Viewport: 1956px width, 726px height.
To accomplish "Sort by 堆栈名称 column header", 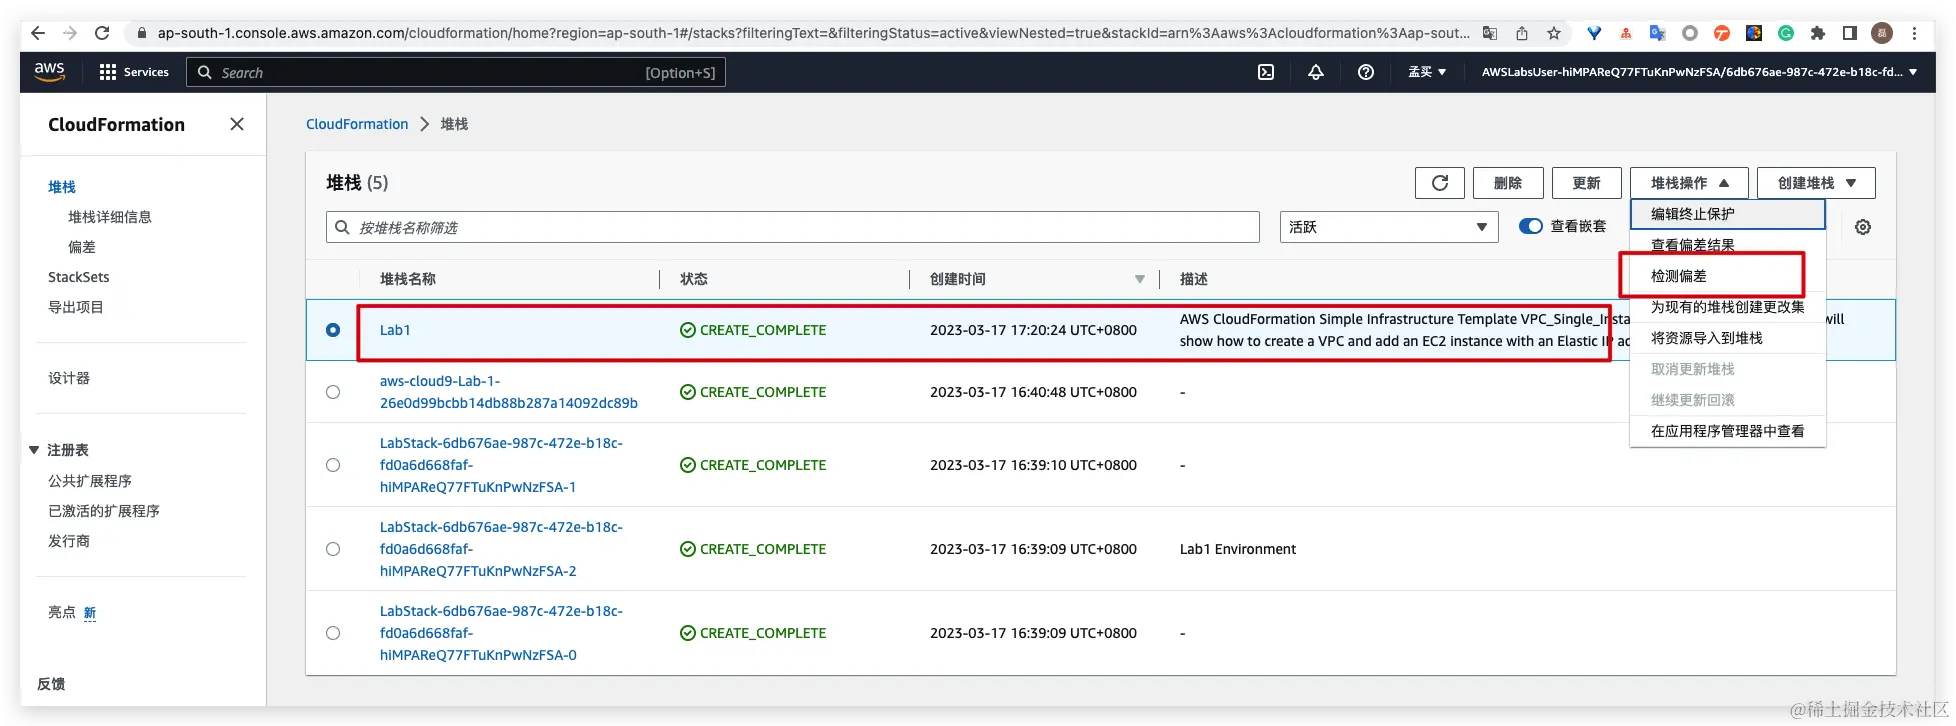I will pyautogui.click(x=408, y=279).
